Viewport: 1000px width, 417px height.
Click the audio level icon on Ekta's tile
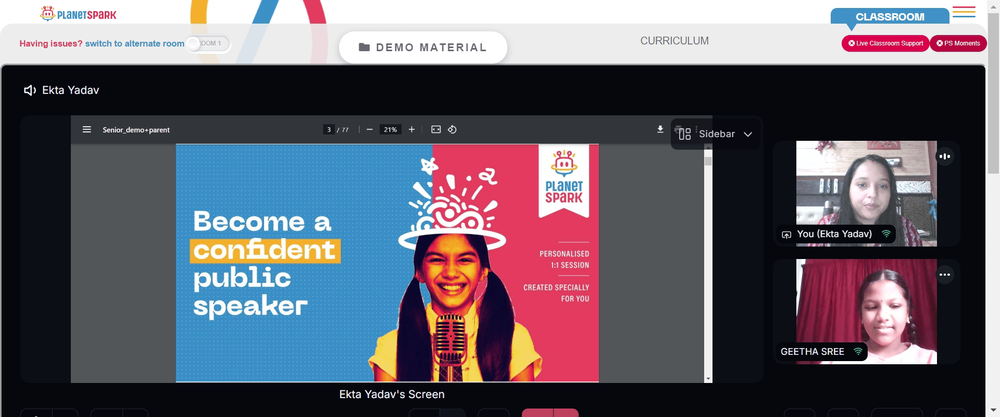click(x=945, y=156)
